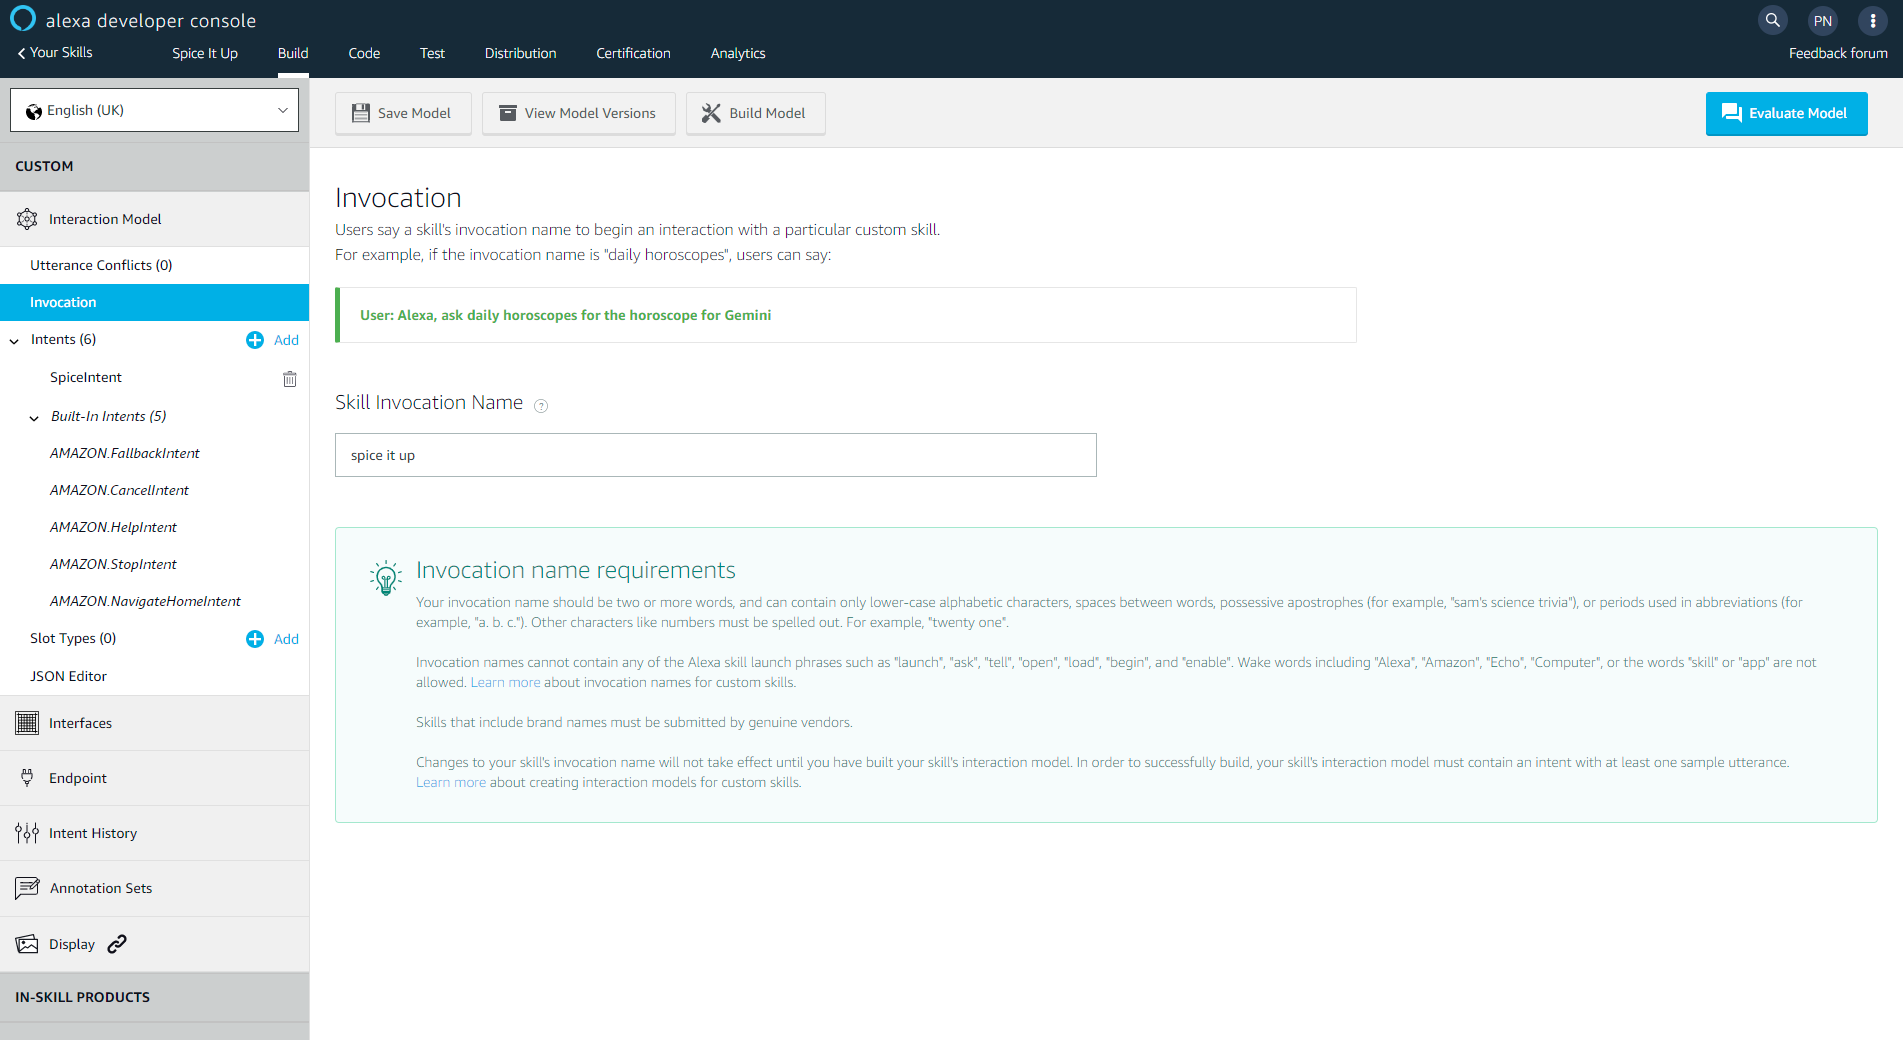
Task: Select AMAZON.NavigateHomeIntent
Action: 145,601
